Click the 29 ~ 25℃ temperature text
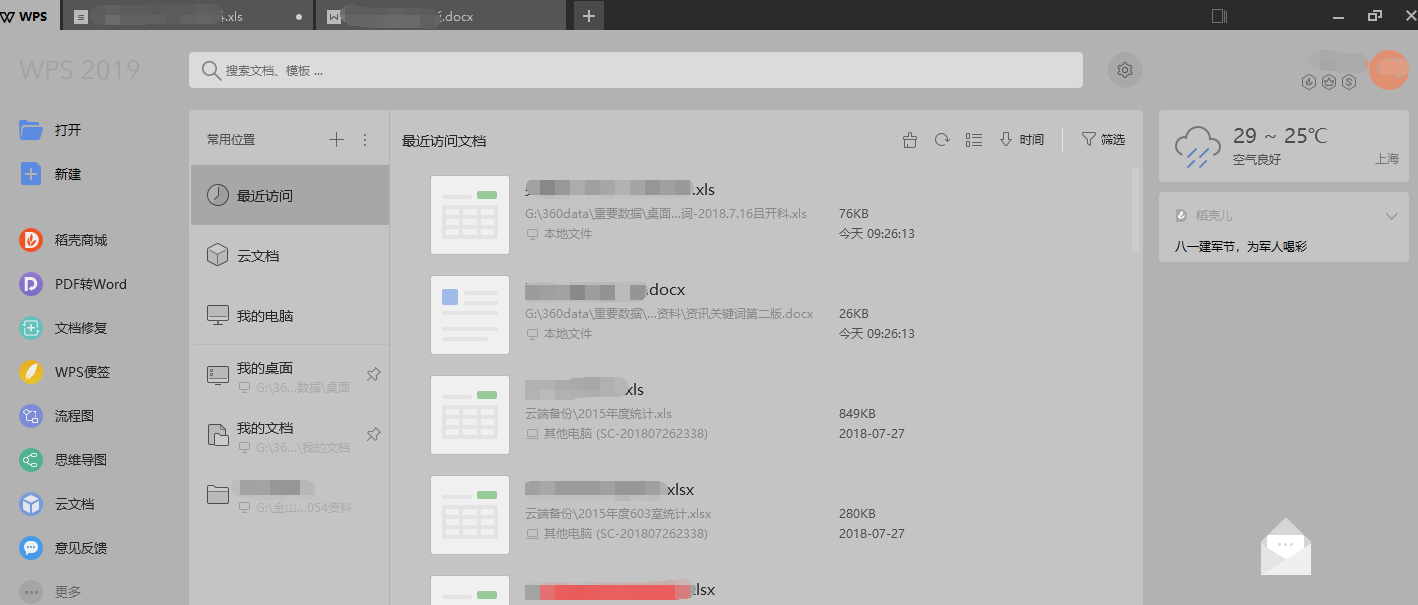The width and height of the screenshot is (1418, 605). coord(1280,136)
